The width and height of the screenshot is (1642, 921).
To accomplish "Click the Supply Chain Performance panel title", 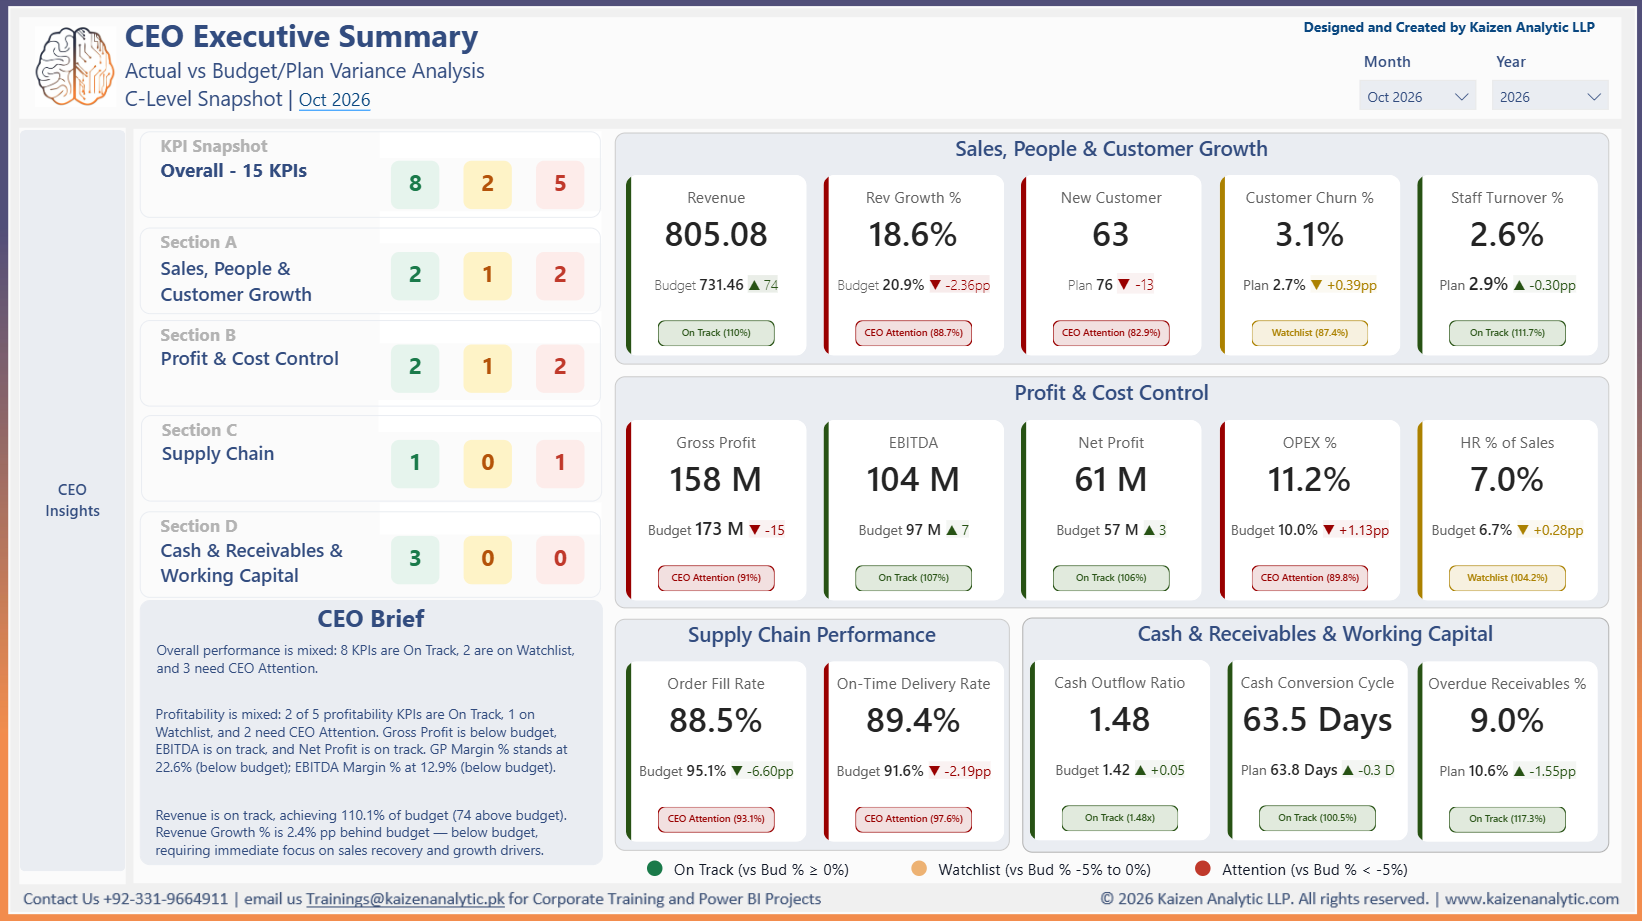I will (x=812, y=635).
